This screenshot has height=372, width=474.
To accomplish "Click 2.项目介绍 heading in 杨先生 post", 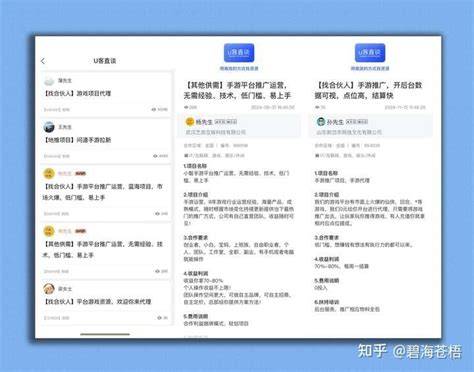I will click(196, 195).
